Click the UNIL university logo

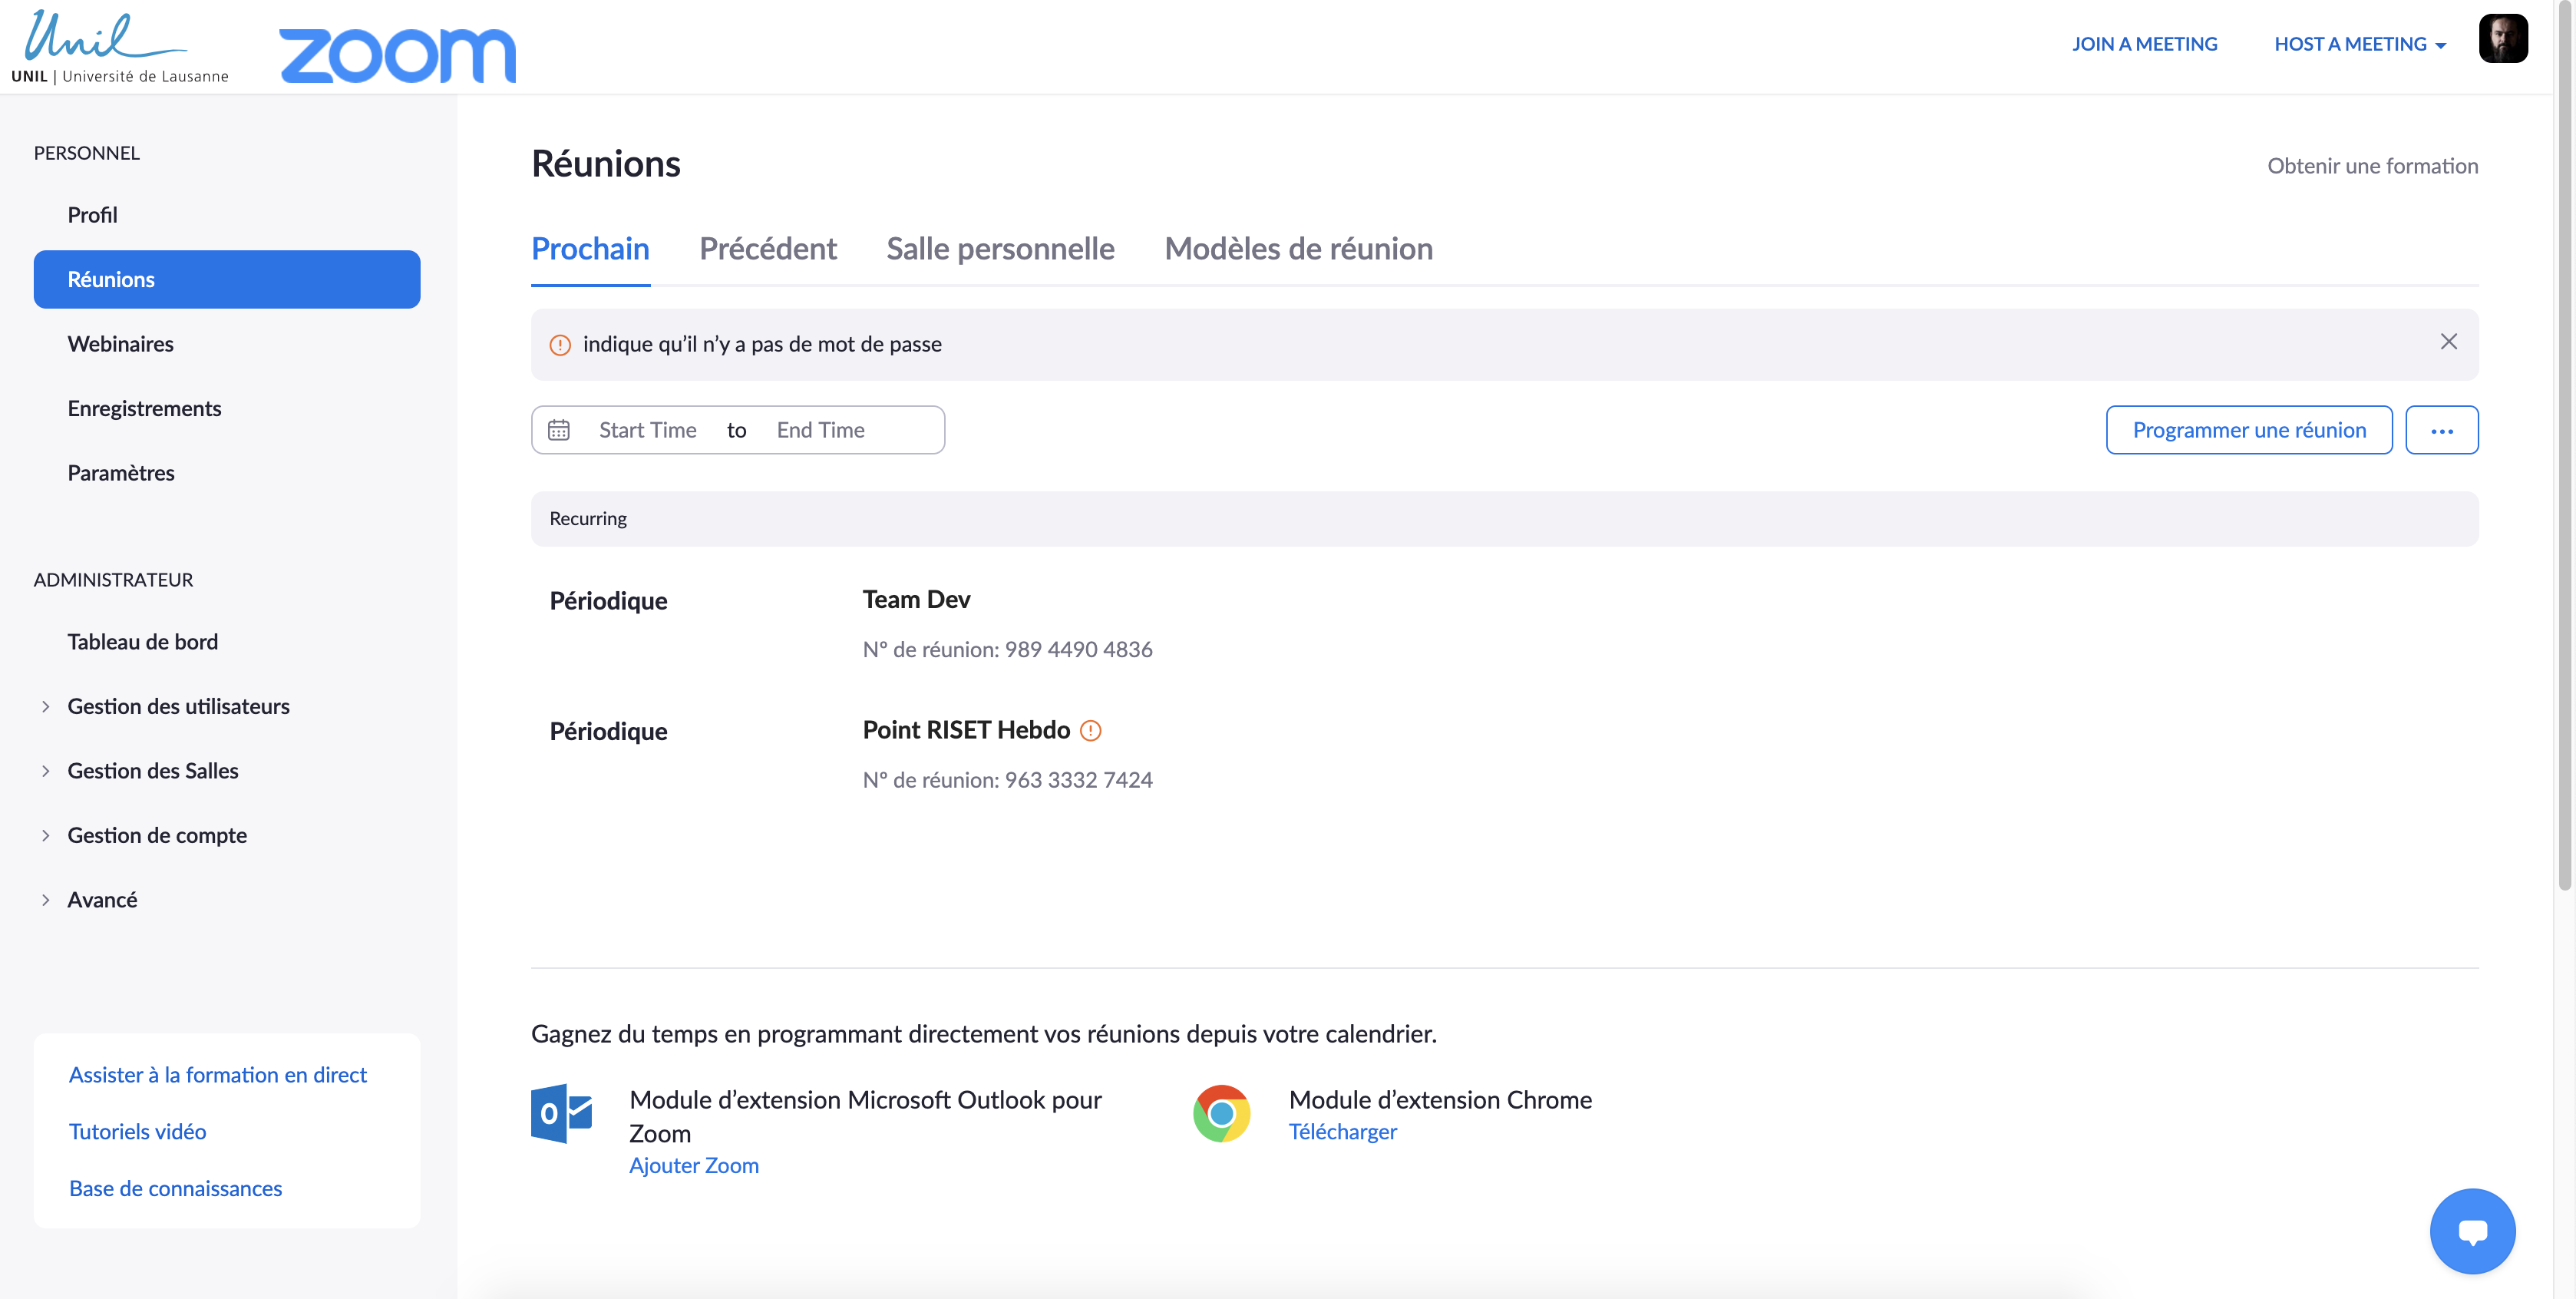point(119,47)
